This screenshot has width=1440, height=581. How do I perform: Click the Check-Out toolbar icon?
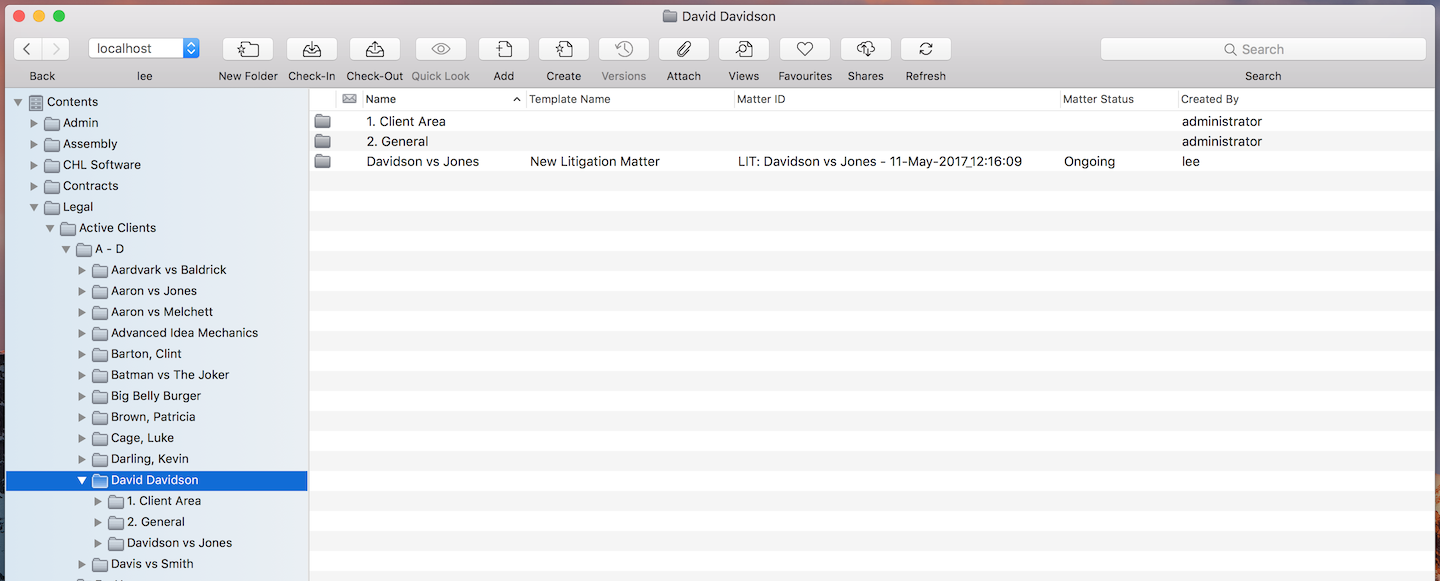click(375, 49)
